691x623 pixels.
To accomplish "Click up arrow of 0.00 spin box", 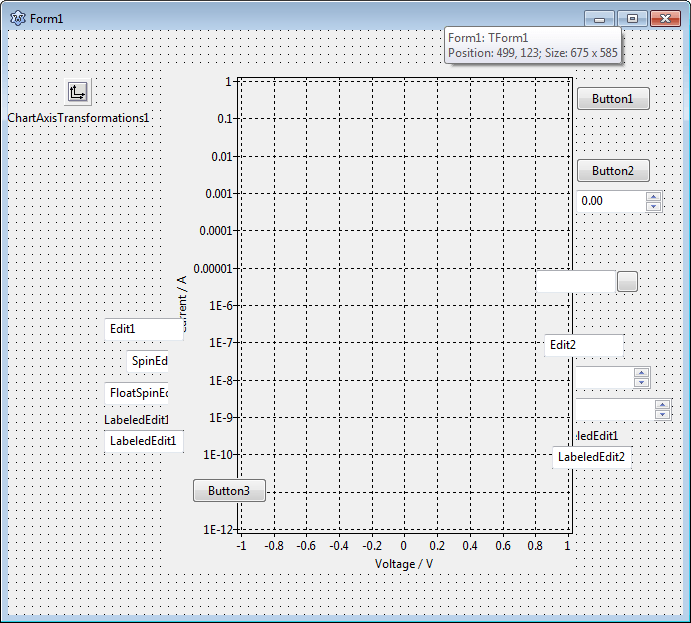I will 654,196.
